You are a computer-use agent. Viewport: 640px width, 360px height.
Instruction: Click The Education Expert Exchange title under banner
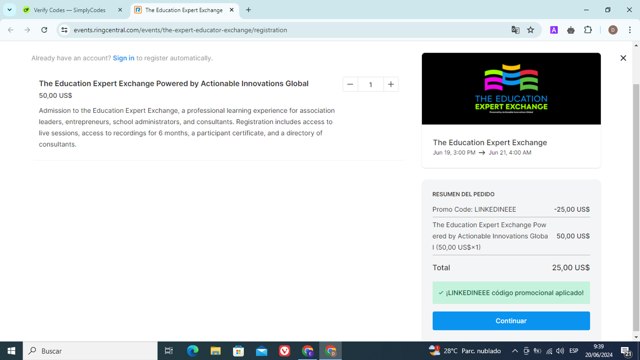(490, 142)
